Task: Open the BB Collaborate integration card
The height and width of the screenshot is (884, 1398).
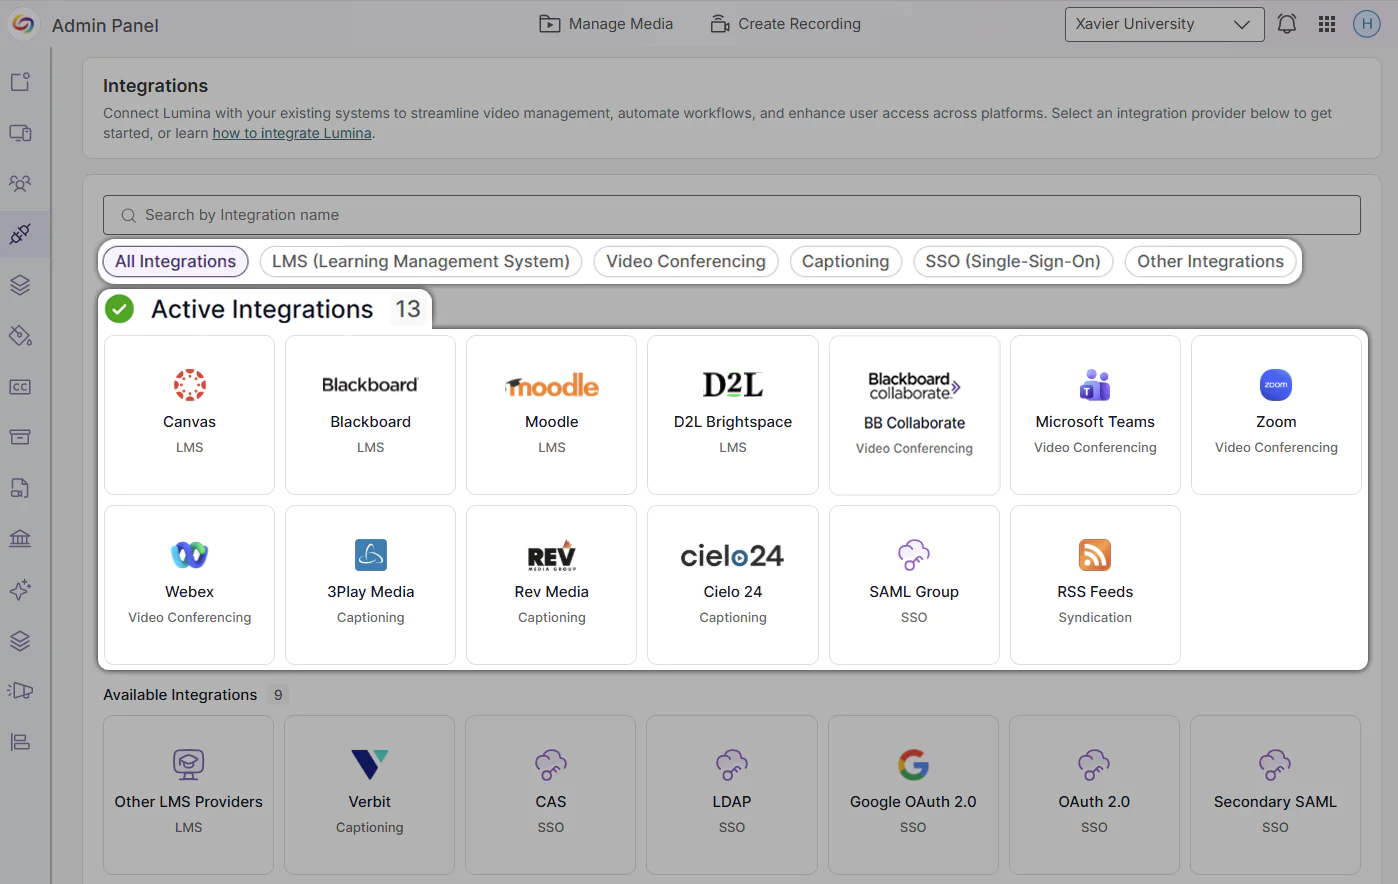Action: [x=914, y=415]
